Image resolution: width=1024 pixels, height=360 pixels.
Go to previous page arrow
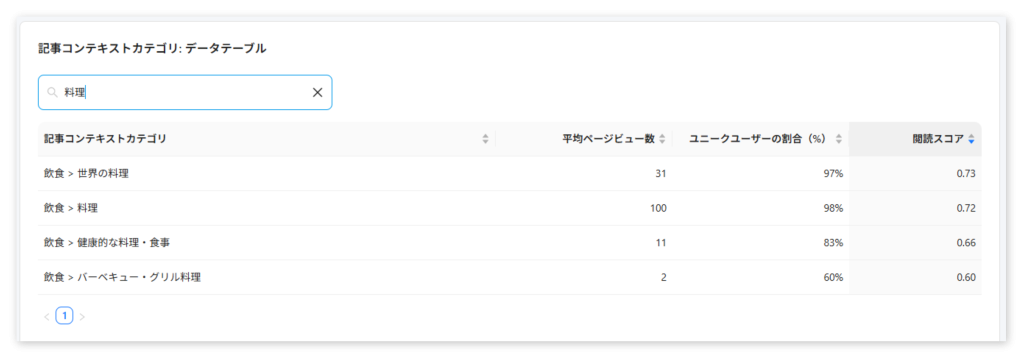pyautogui.click(x=46, y=317)
